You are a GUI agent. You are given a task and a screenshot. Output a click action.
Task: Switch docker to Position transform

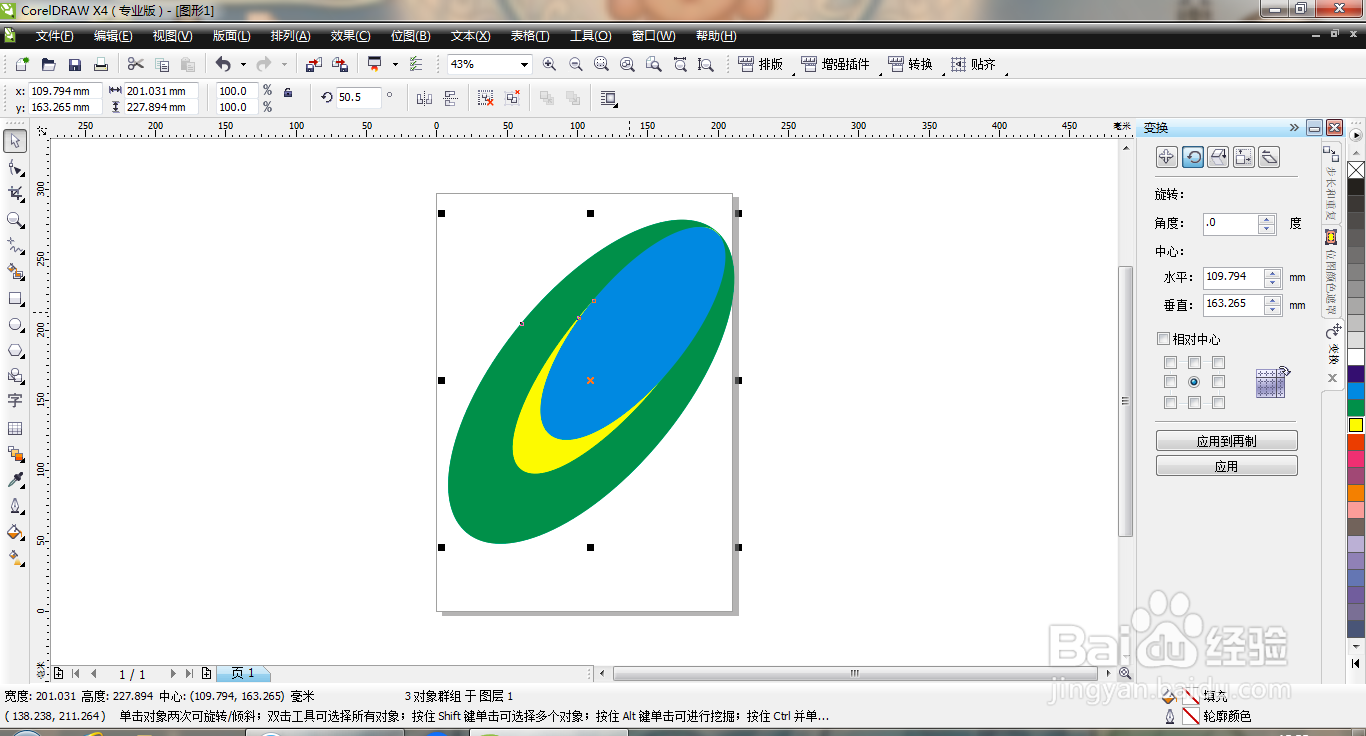[x=1166, y=157]
